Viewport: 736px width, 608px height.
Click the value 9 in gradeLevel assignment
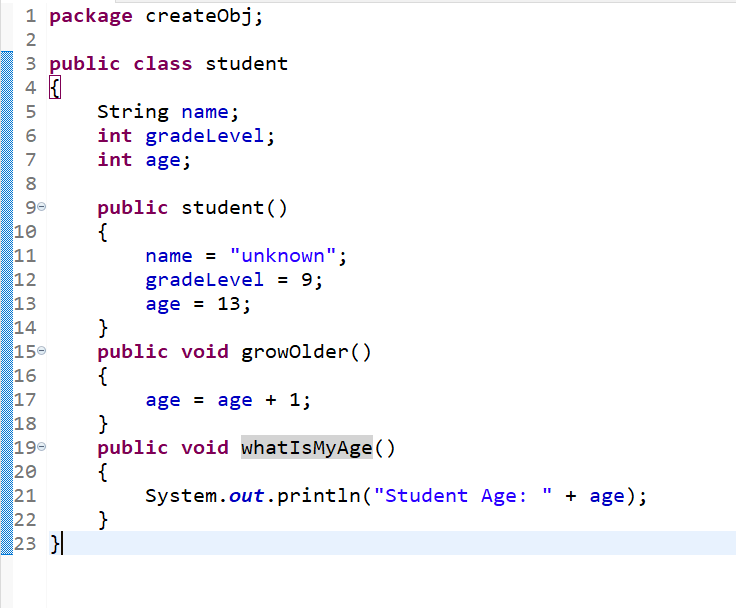click(307, 280)
